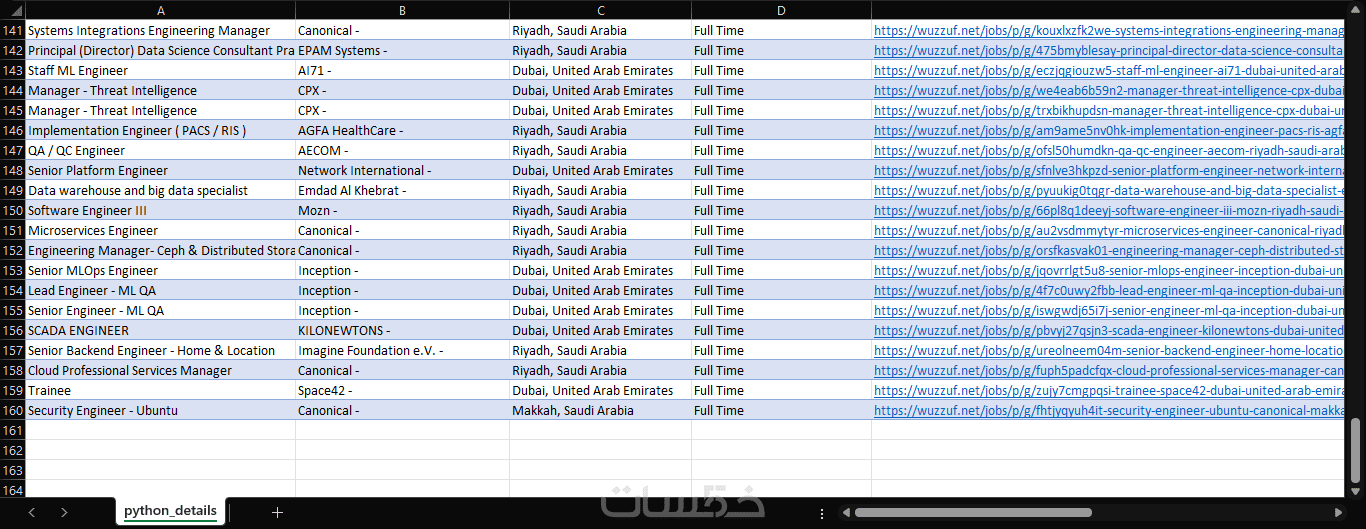
Task: Select cell 'Staff ML Engineer'
Action: click(x=161, y=70)
